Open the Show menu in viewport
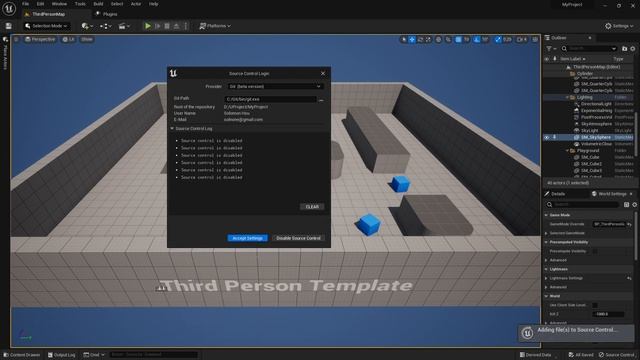The width and height of the screenshot is (640, 360). (87, 40)
